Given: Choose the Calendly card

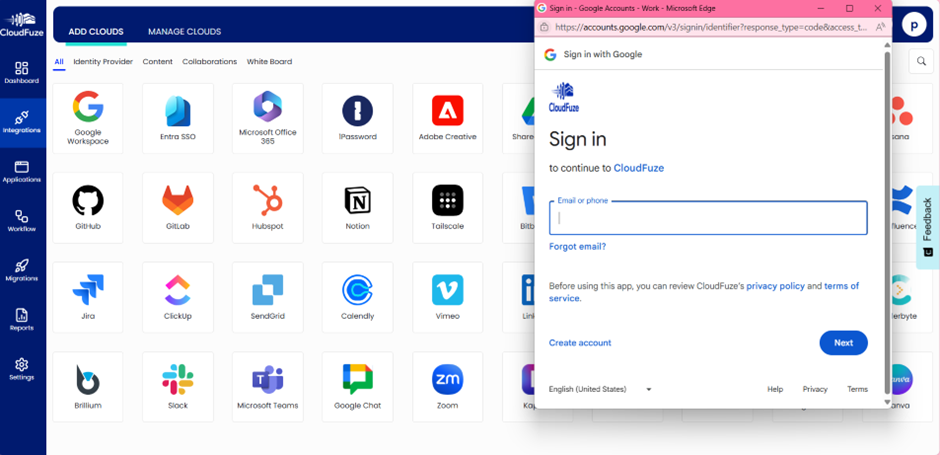Looking at the screenshot, I should pyautogui.click(x=358, y=297).
